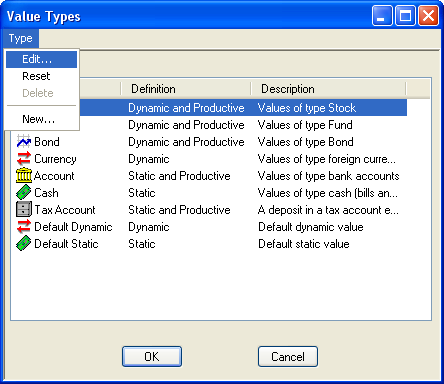The image size is (444, 384).
Task: Click Dynamic definition in Default Dynamic row
Action: tap(149, 227)
